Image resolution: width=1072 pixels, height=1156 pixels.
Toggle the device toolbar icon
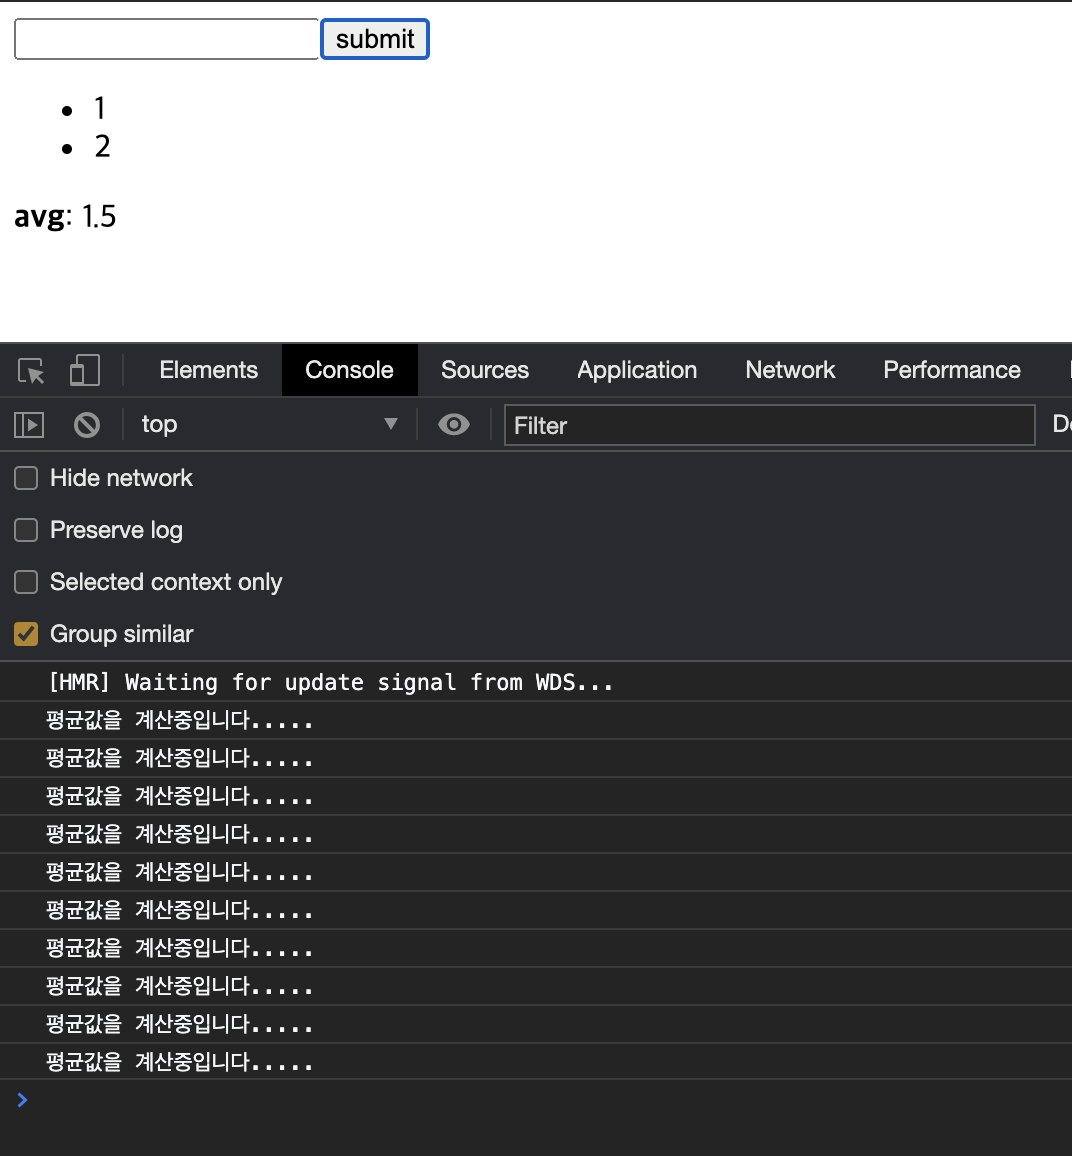(85, 370)
